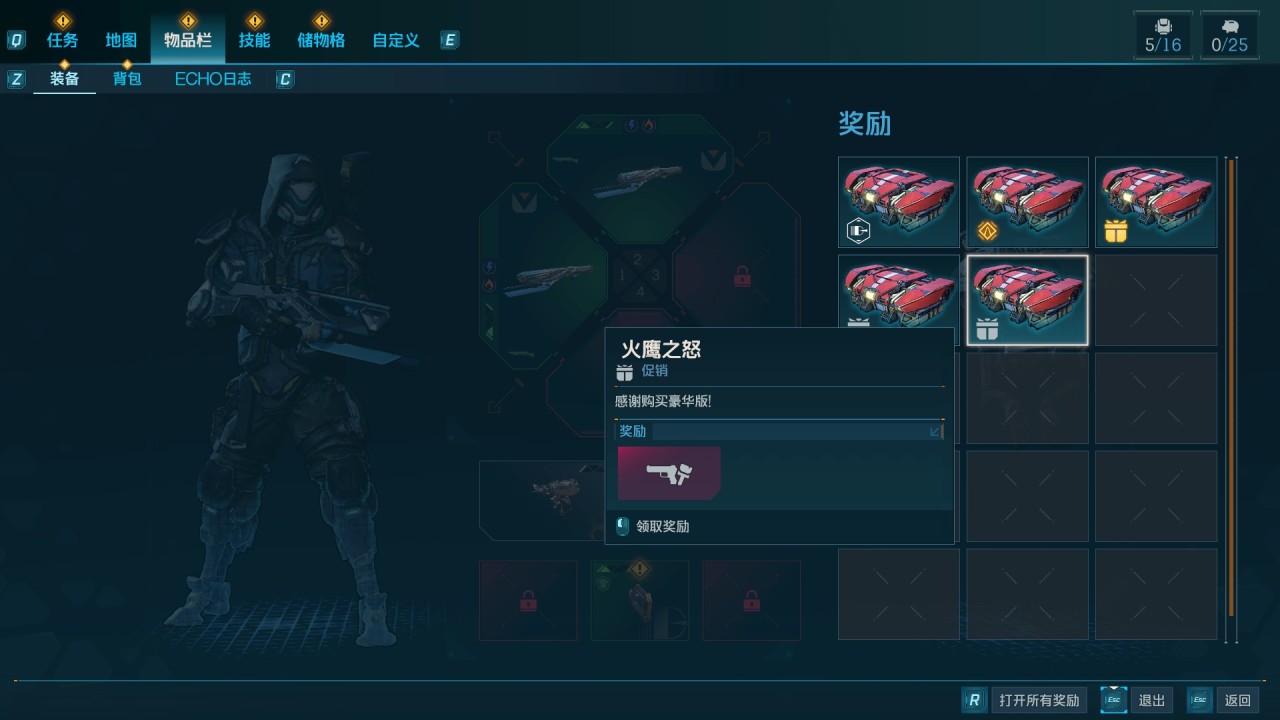Click the 退出 button
This screenshot has height=720, width=1280.
point(1137,700)
